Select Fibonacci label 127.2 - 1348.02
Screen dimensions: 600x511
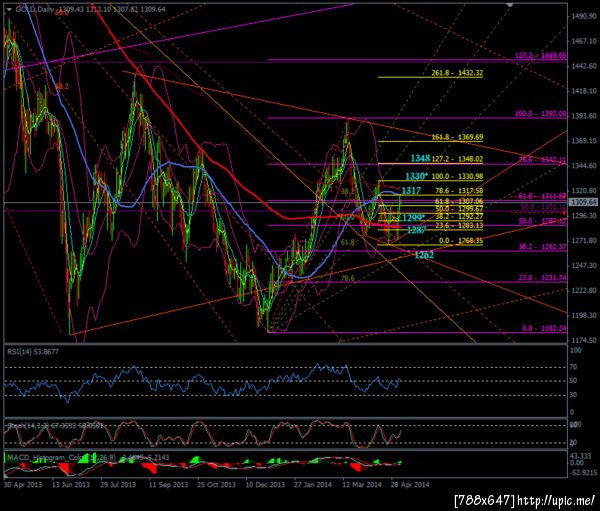pyautogui.click(x=457, y=159)
